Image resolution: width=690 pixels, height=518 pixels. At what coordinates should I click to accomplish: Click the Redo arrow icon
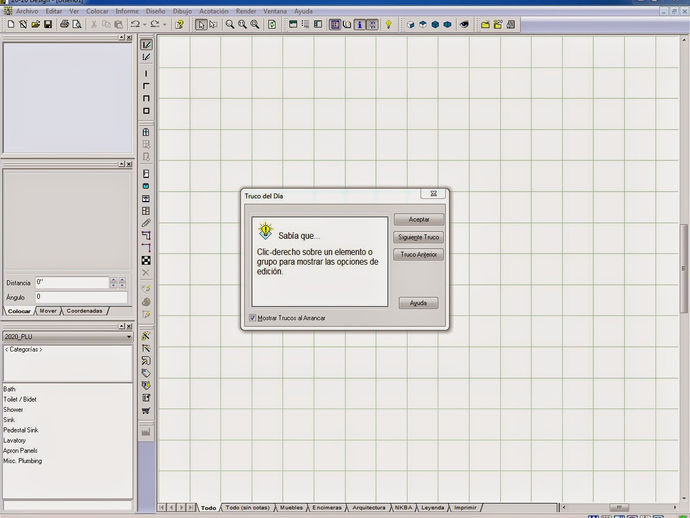pos(154,24)
